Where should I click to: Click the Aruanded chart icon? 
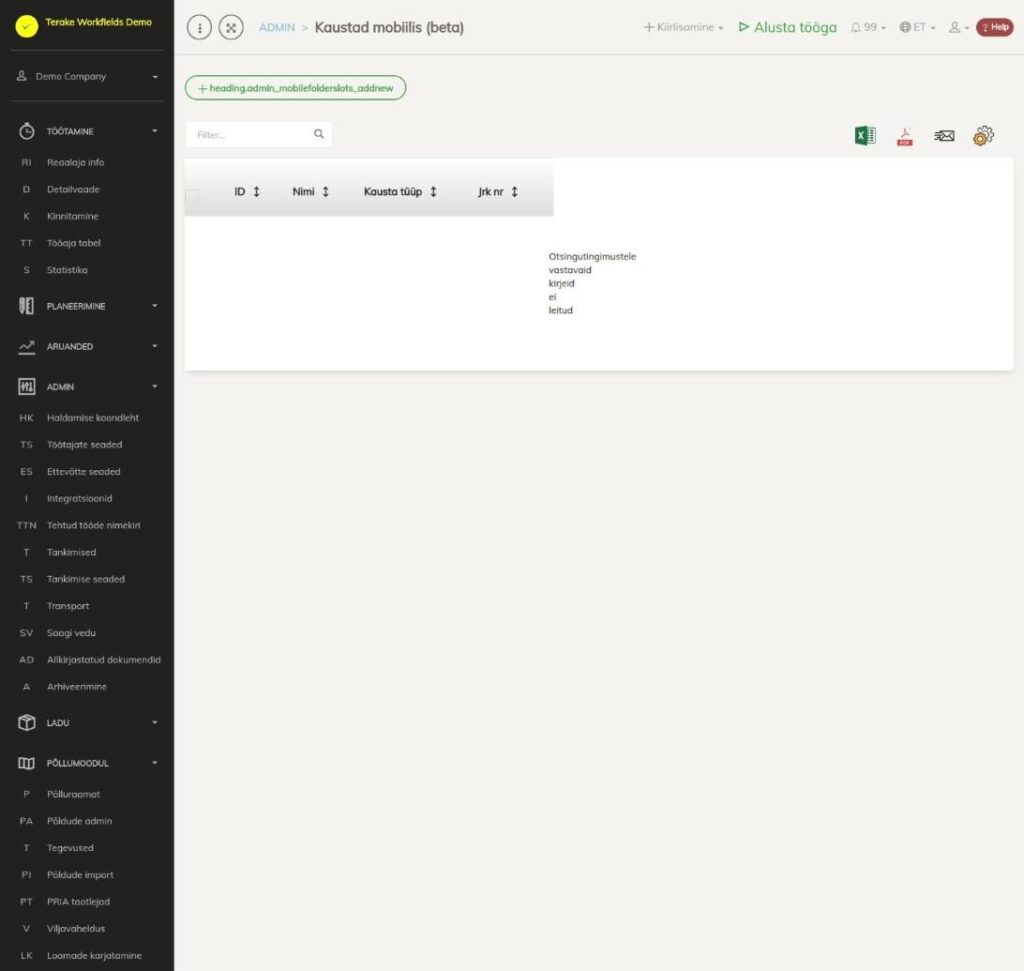(x=26, y=347)
